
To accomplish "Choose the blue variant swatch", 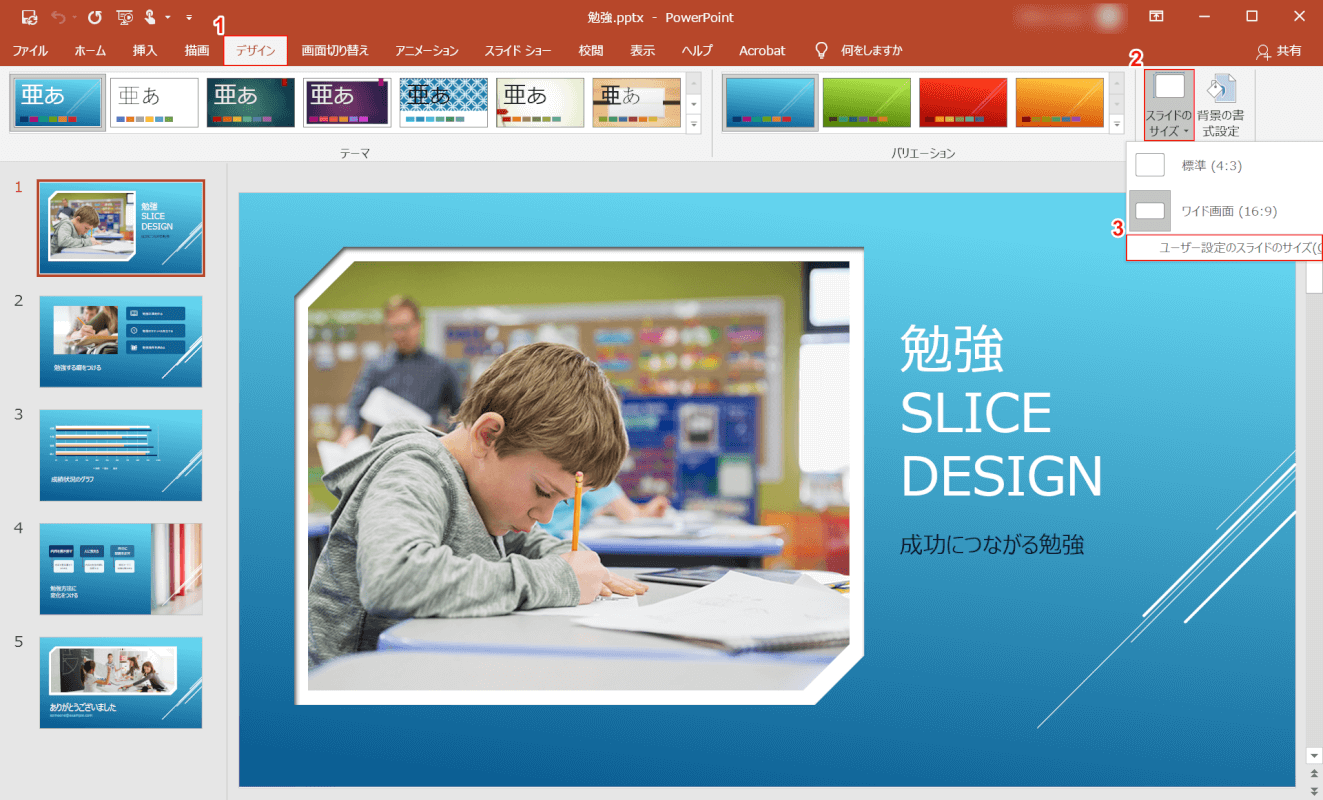I will coord(770,102).
